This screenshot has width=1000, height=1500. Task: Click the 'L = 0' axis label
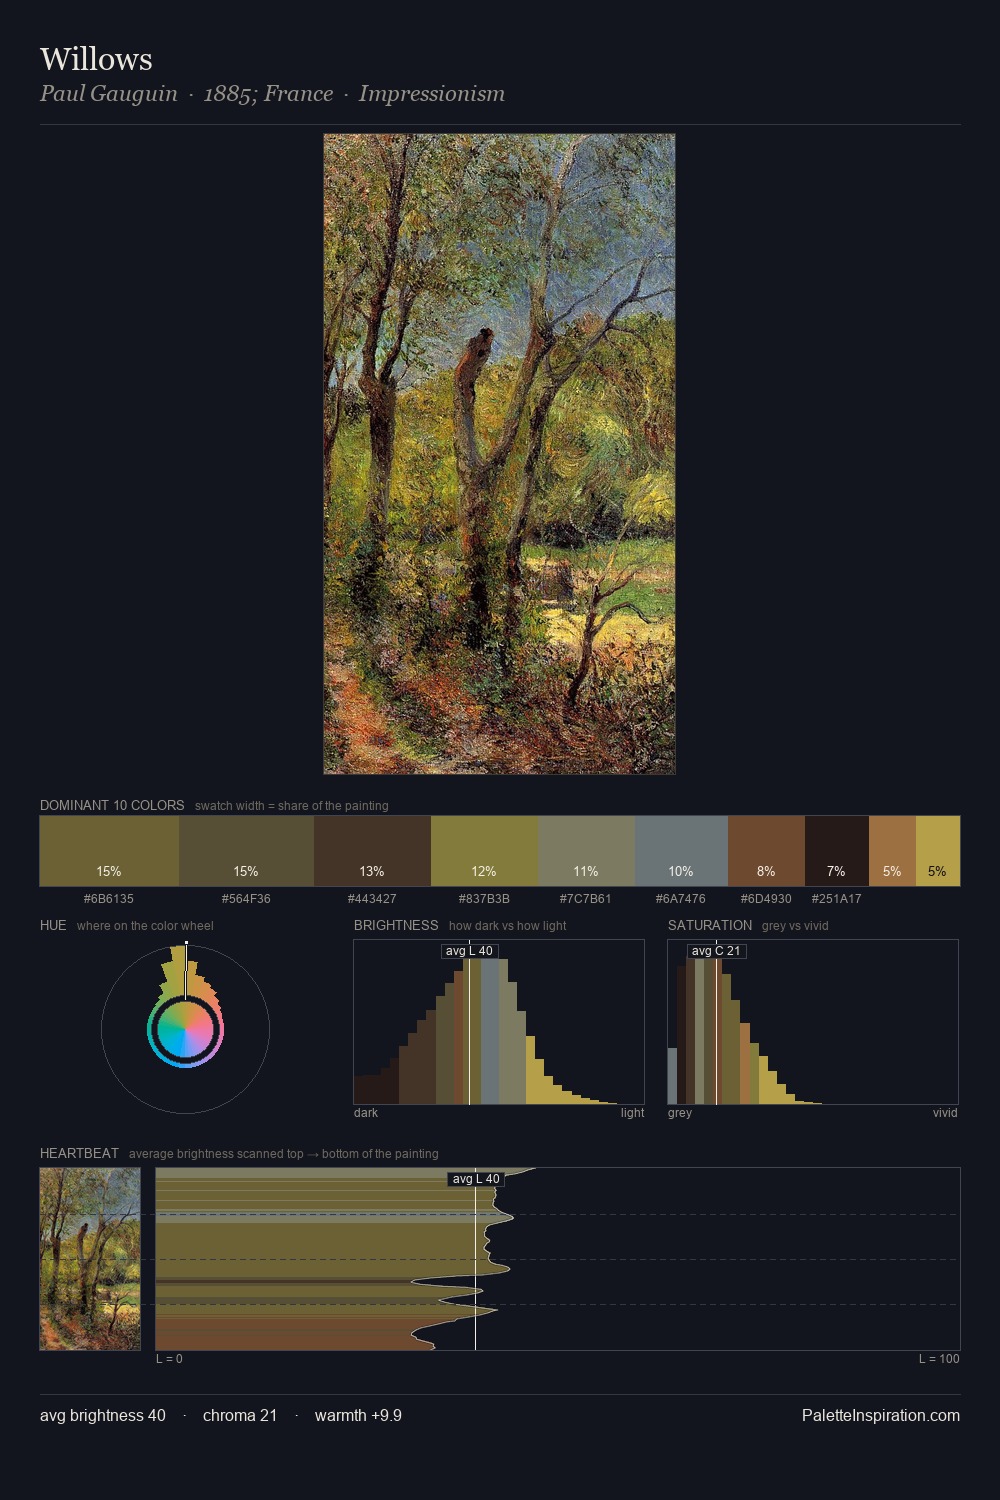pyautogui.click(x=169, y=1359)
